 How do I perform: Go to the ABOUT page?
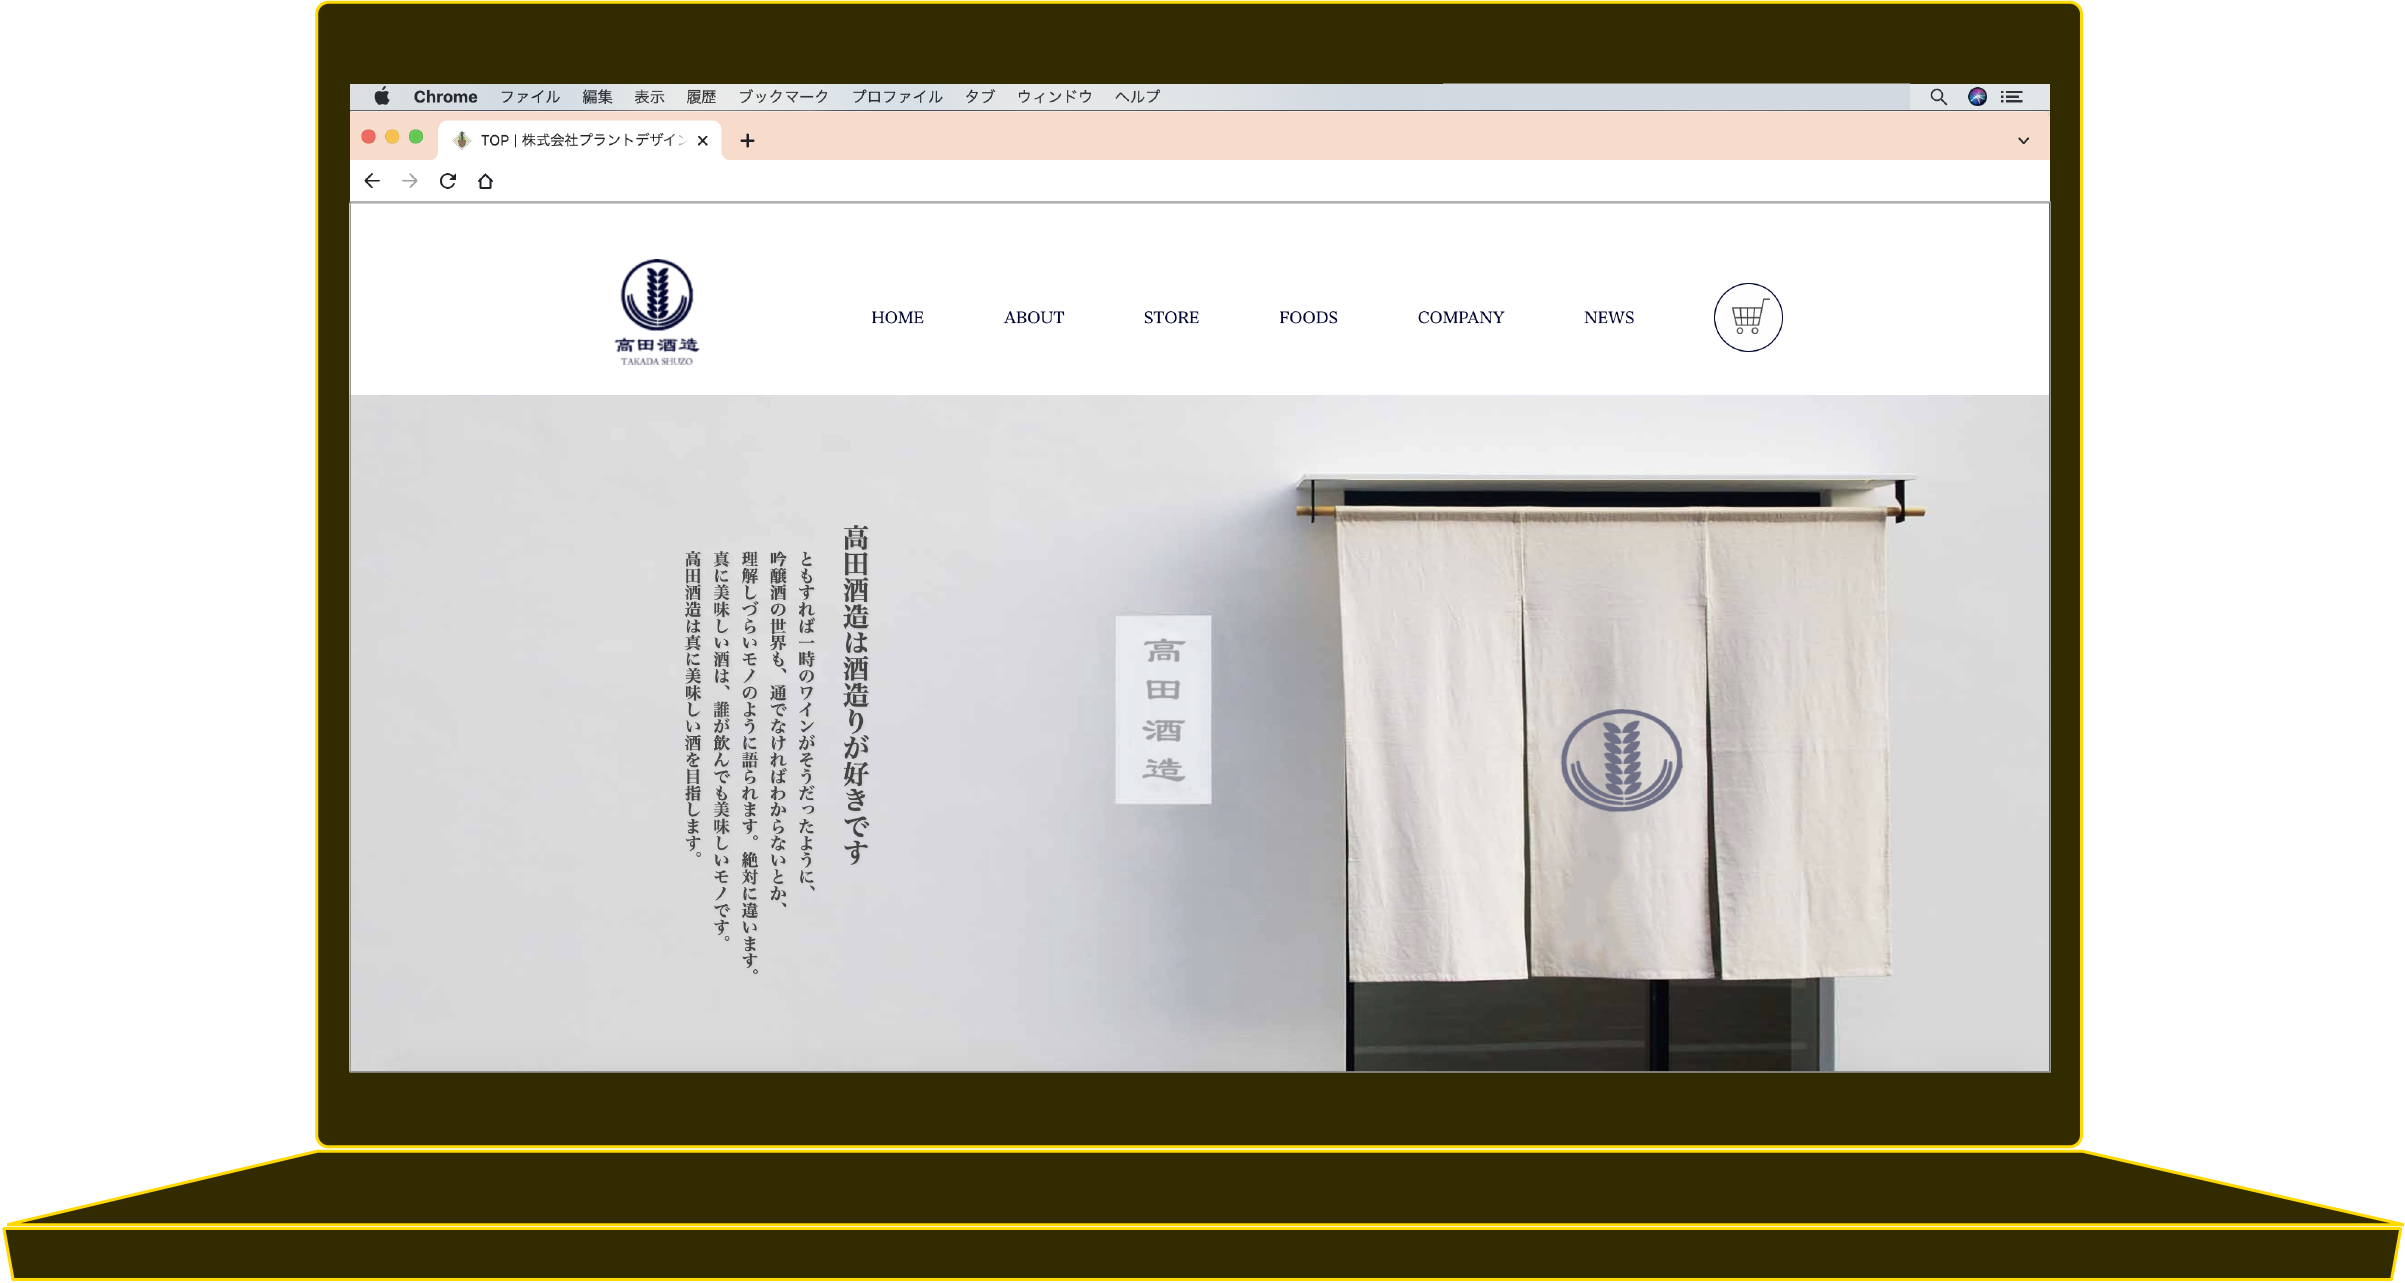(1034, 318)
